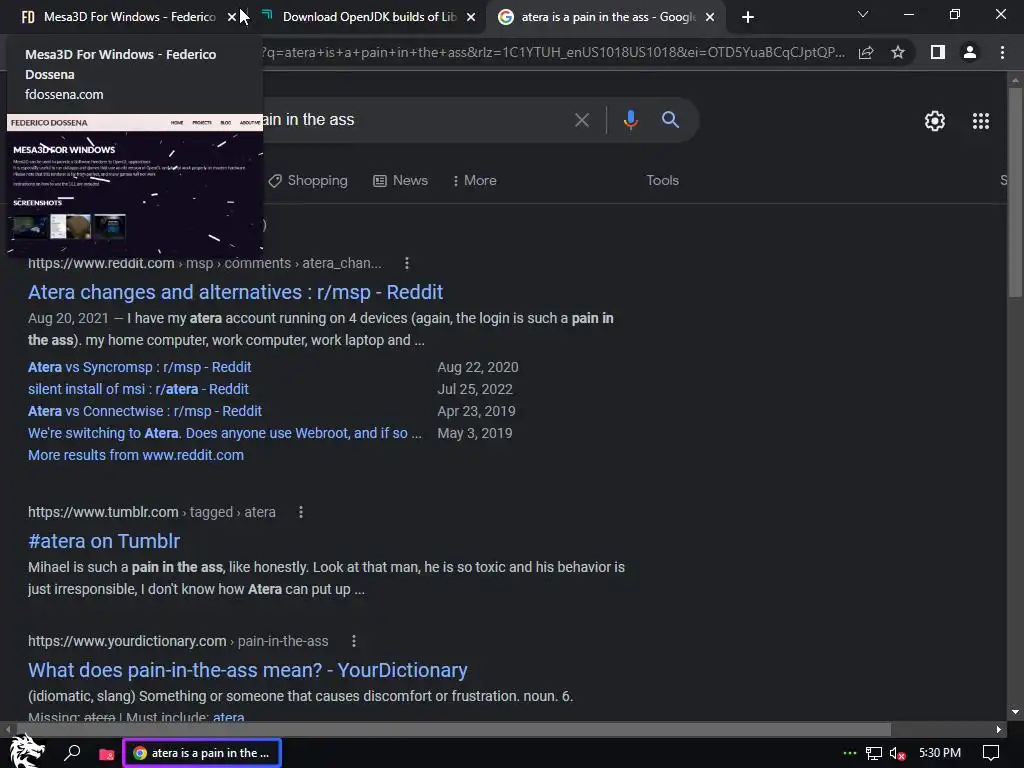Open the pink folder taskbar icon
The width and height of the screenshot is (1024, 768).
point(106,754)
